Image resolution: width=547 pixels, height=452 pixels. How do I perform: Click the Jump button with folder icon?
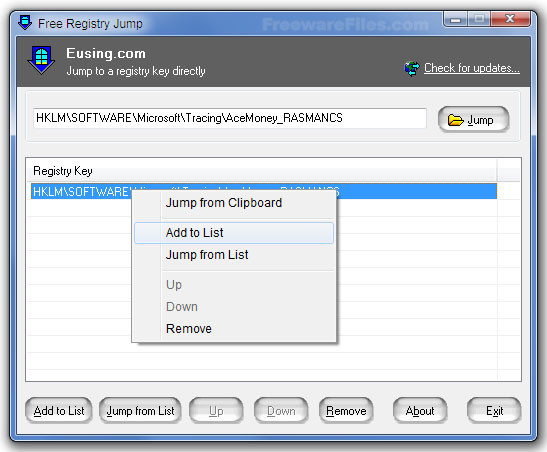click(473, 120)
